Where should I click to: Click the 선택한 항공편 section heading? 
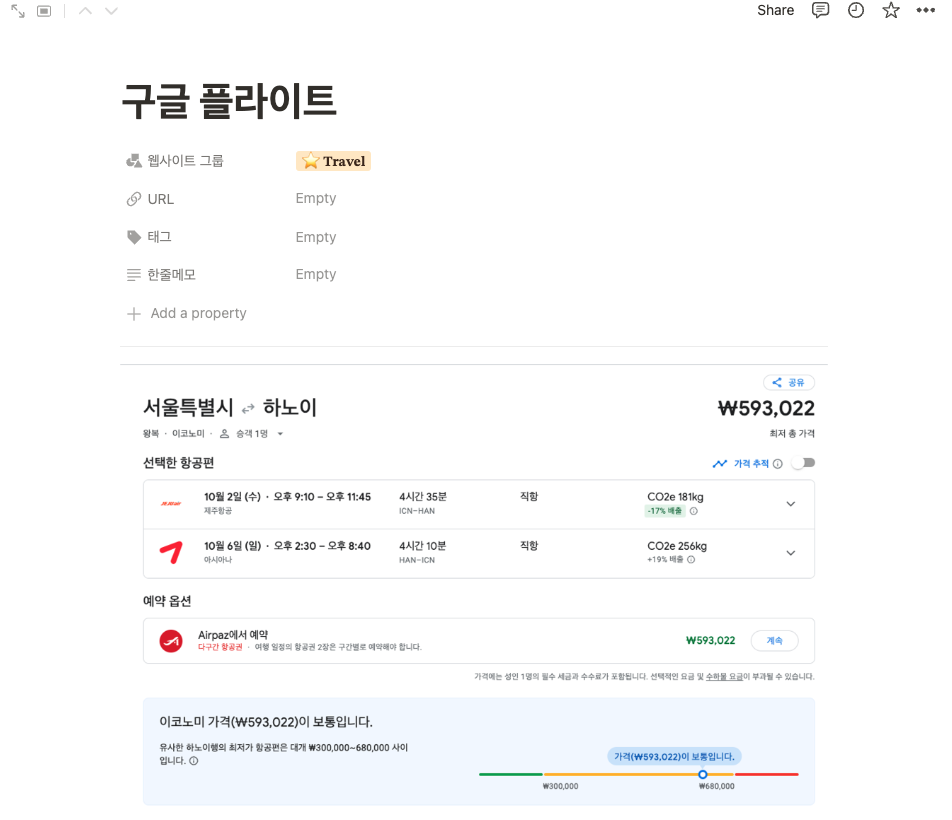[178, 463]
